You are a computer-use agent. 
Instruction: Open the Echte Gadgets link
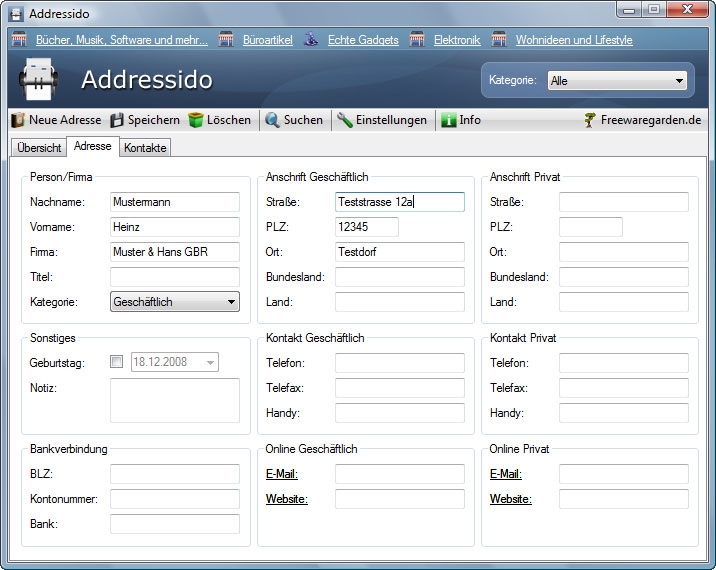tap(362, 41)
